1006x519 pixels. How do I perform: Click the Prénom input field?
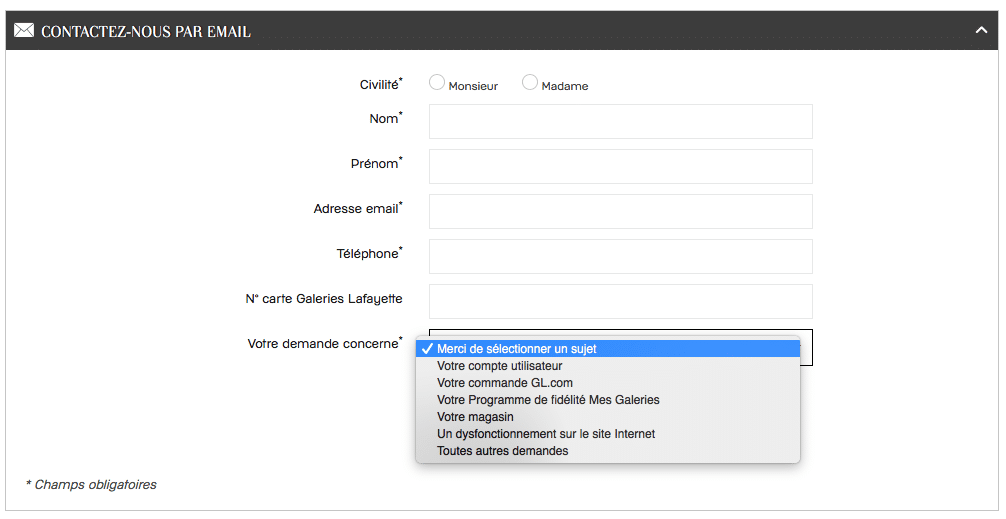click(620, 166)
